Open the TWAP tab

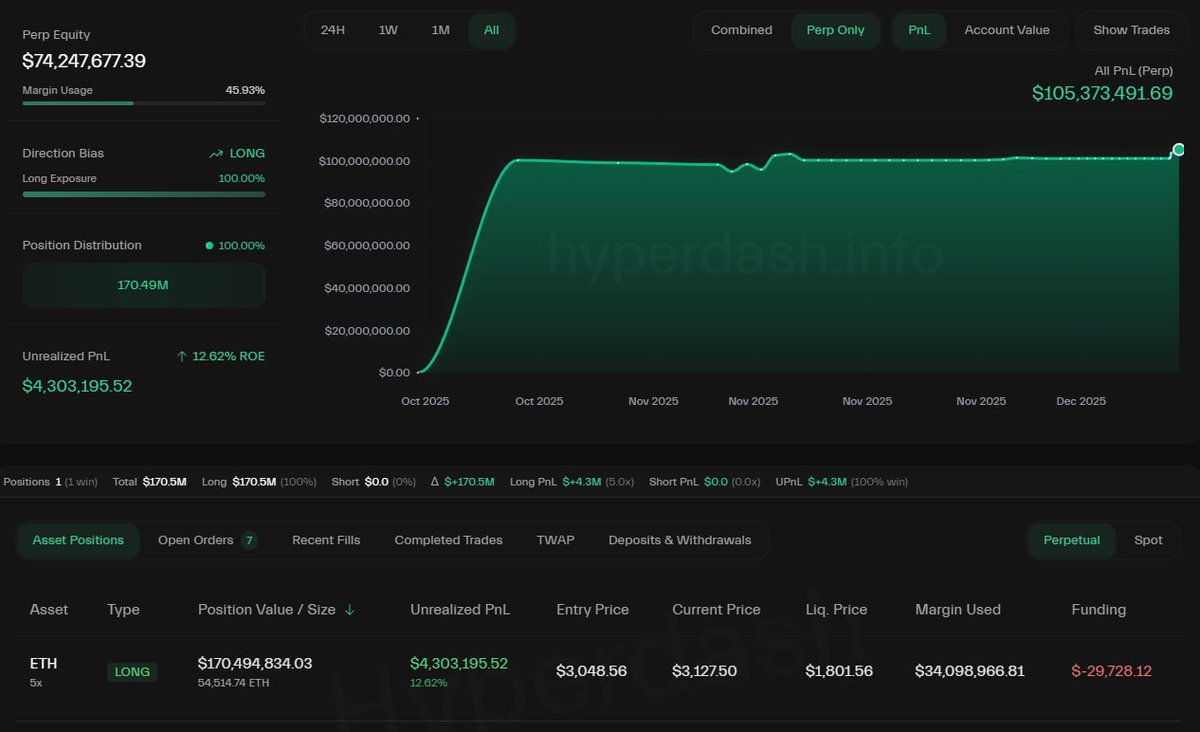coord(555,540)
